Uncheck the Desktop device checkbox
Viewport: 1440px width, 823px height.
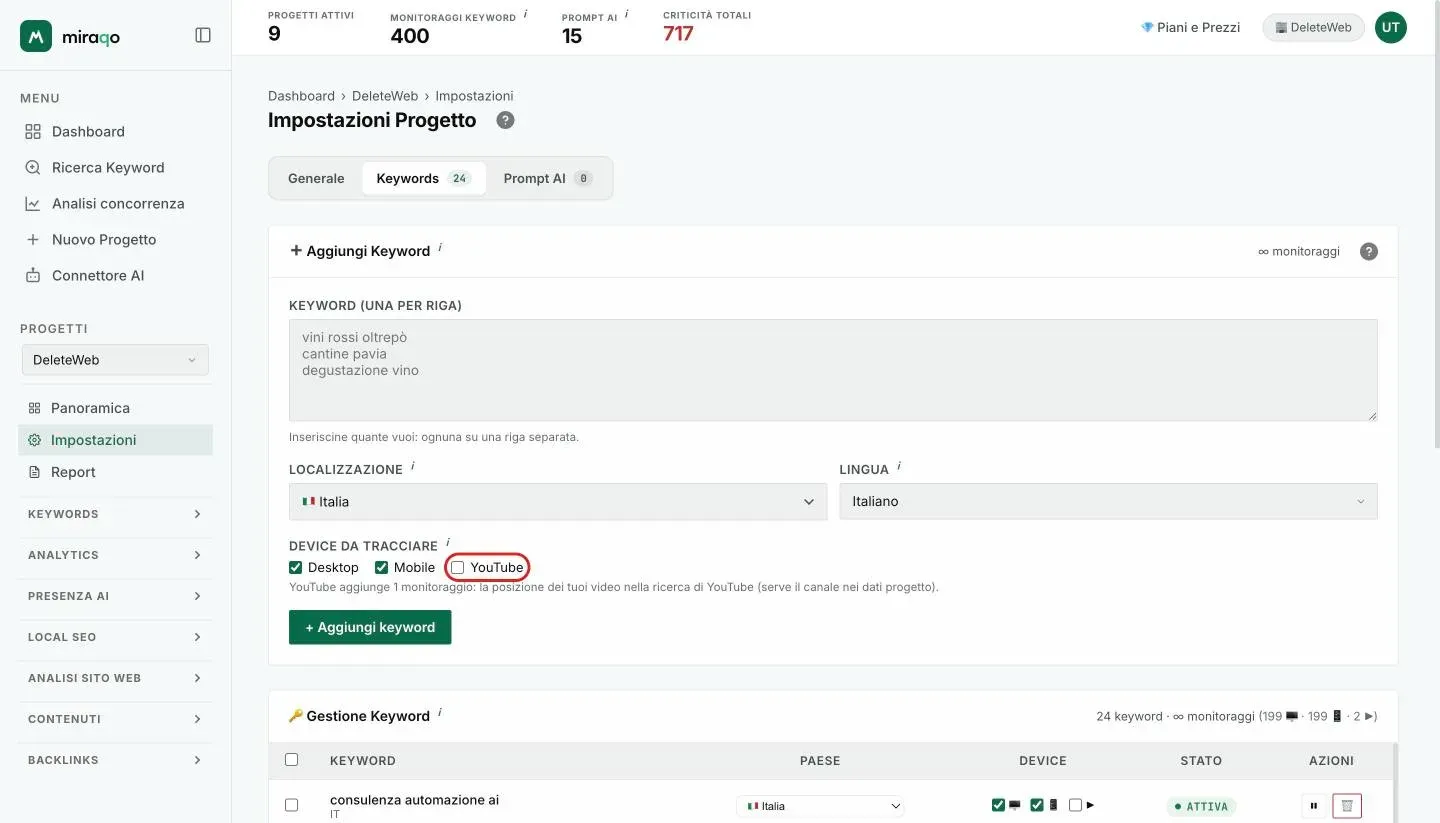[x=295, y=567]
